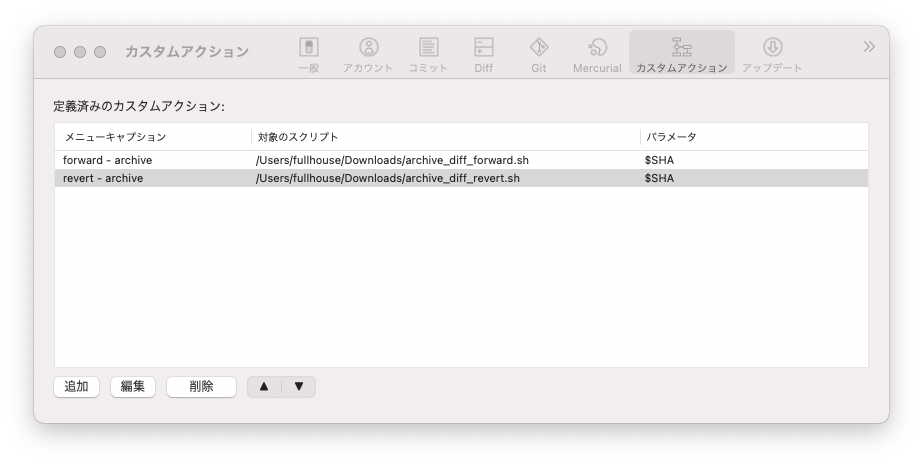Sort by メニューキャプション column header
923x465 pixels.
(x=153, y=137)
